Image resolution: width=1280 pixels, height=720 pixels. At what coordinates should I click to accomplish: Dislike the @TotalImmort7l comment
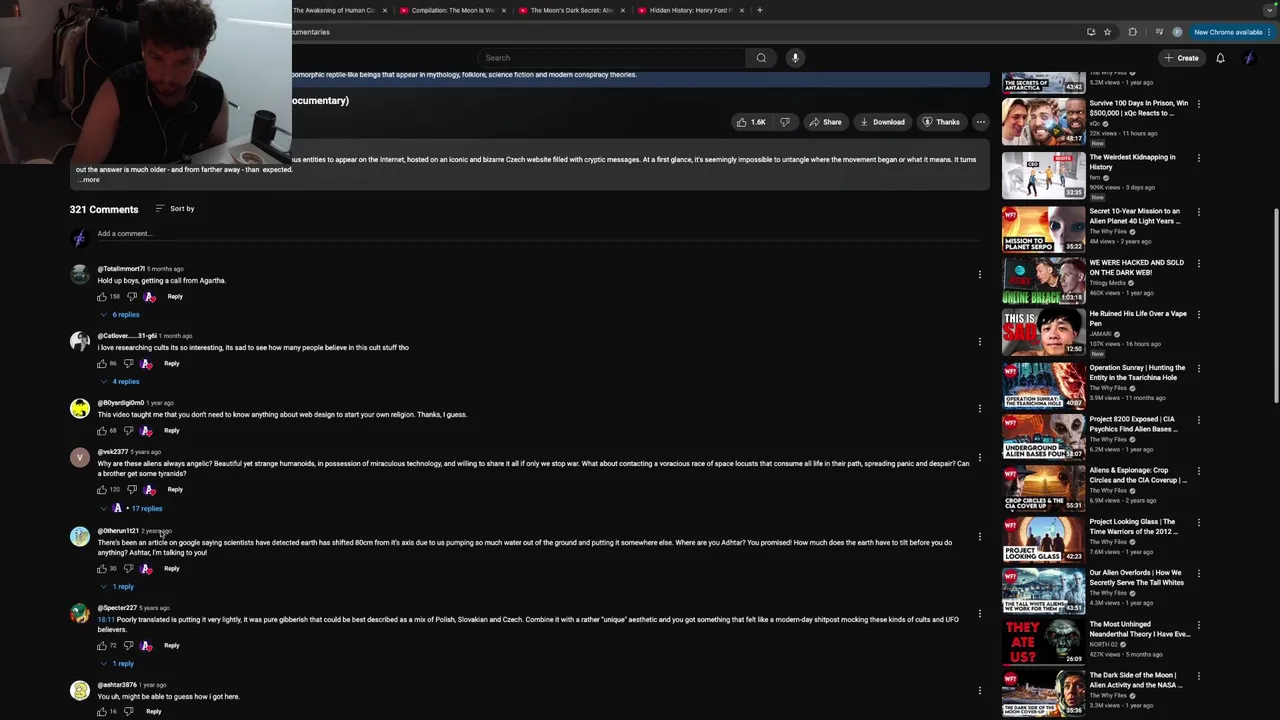(x=131, y=297)
